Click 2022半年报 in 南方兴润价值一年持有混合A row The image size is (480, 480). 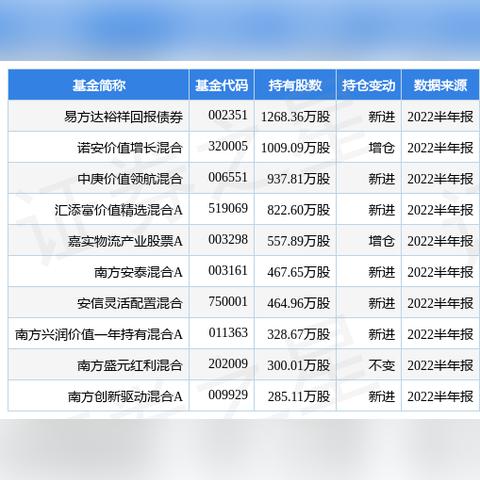point(440,334)
